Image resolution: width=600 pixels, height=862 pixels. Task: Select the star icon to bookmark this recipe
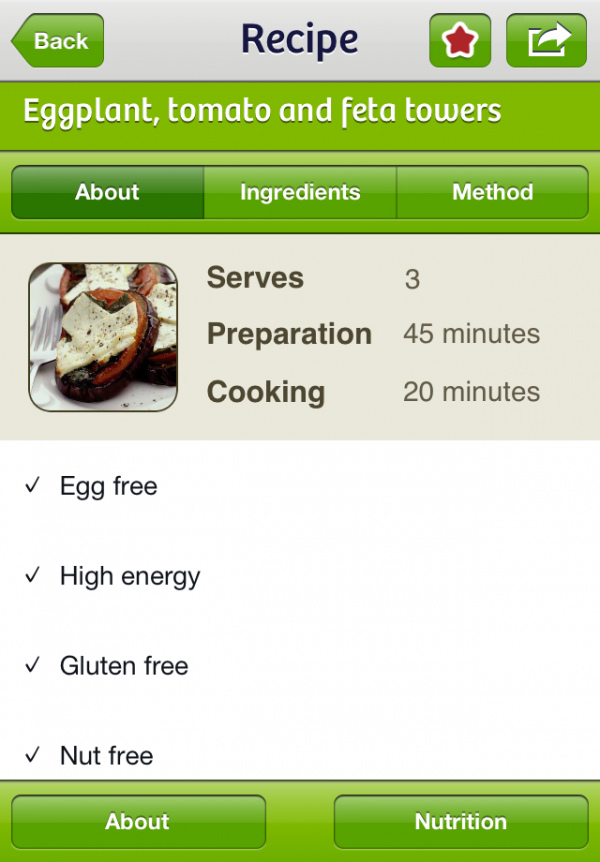(x=459, y=39)
